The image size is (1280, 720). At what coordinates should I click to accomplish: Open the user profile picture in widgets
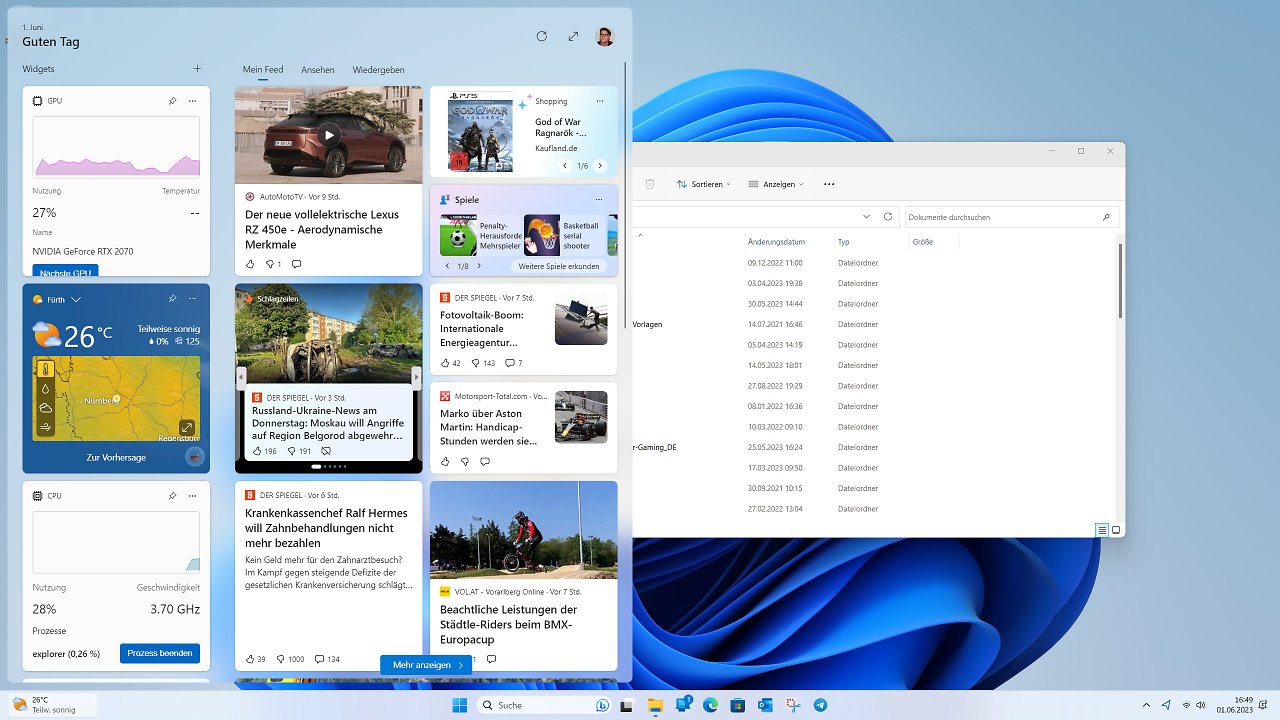(x=605, y=37)
